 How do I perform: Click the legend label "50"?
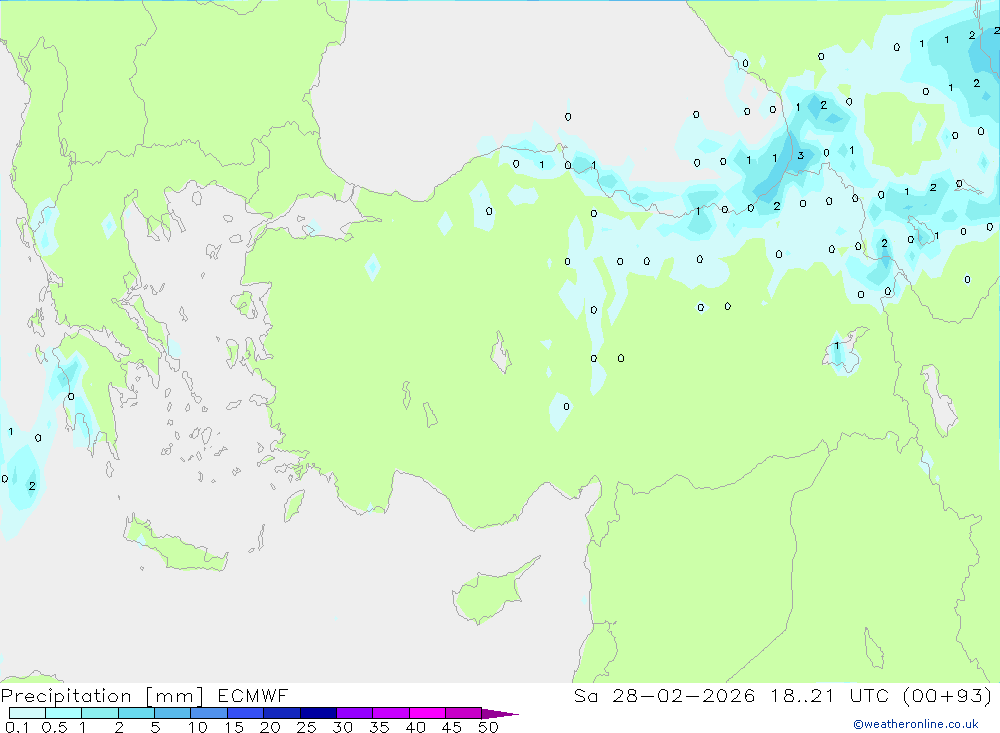pyautogui.click(x=489, y=727)
